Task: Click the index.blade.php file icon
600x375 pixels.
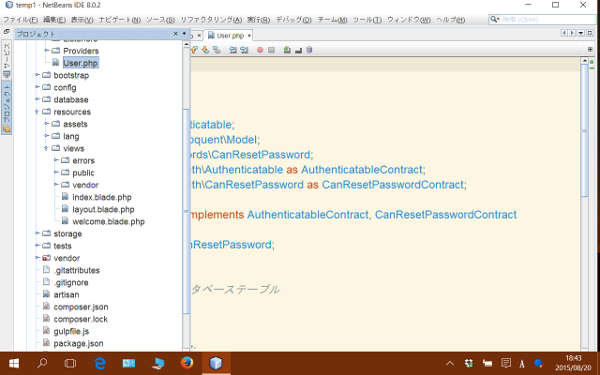Action: pos(65,197)
